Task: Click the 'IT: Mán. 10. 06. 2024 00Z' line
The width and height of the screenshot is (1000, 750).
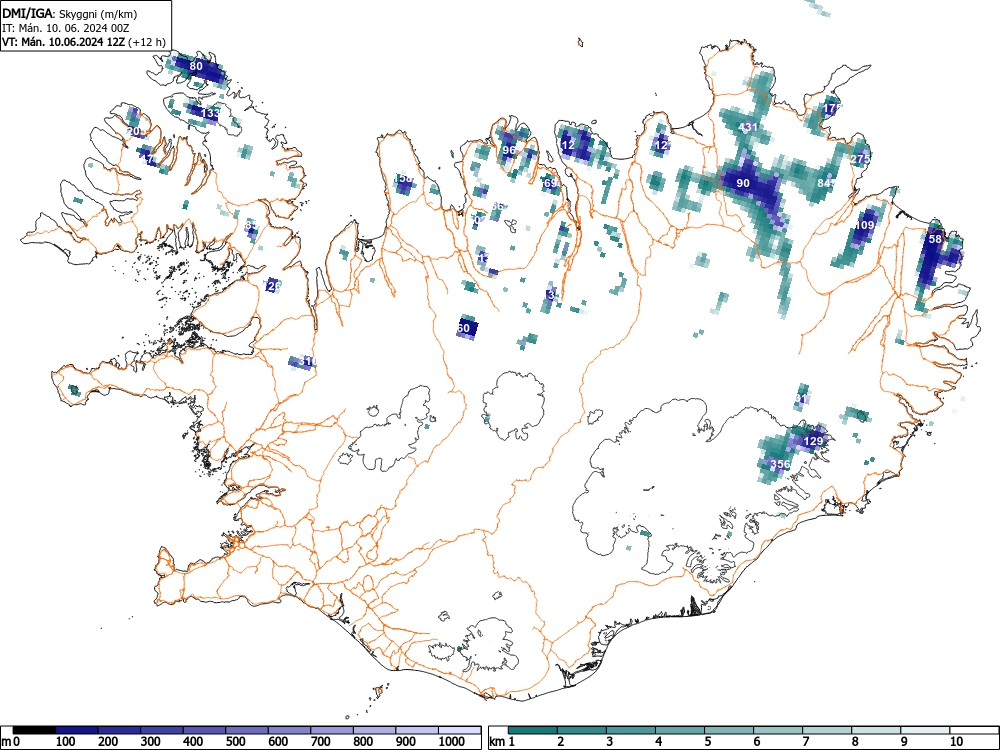Action: [66, 28]
